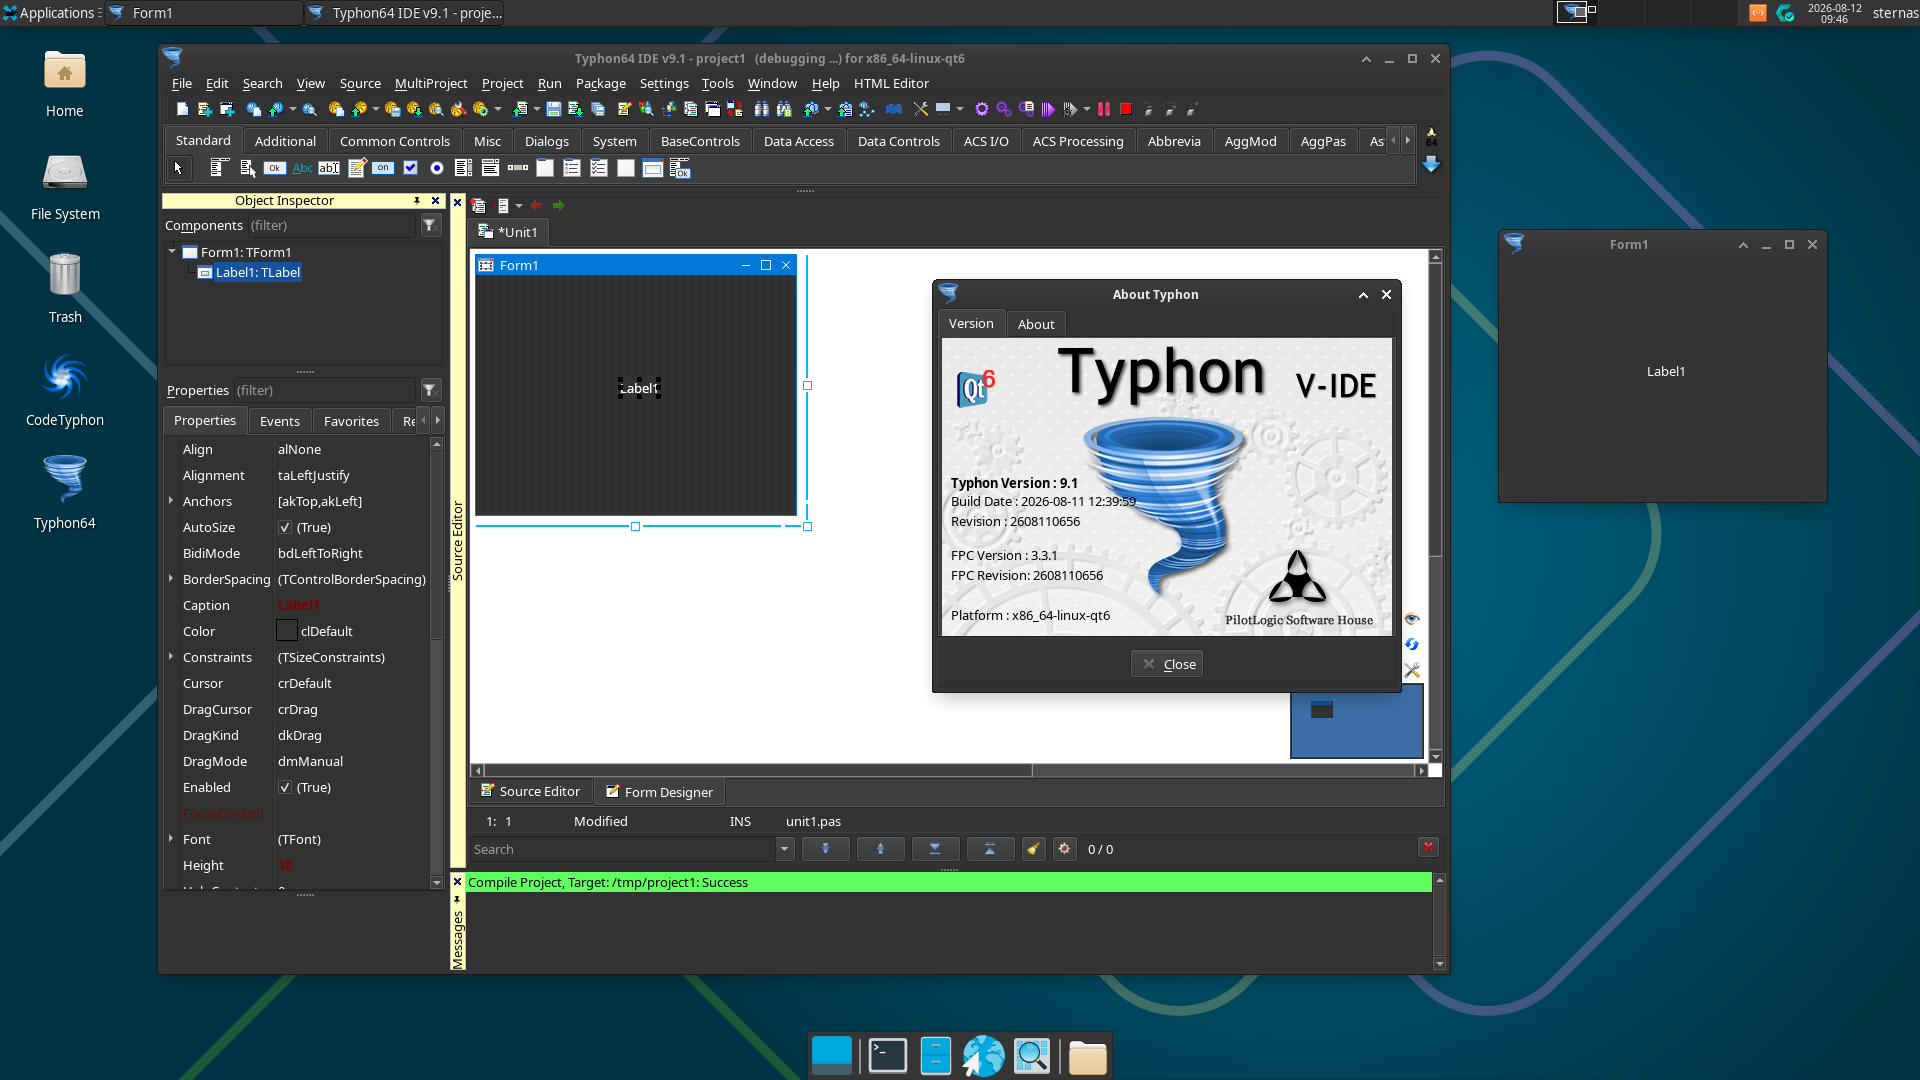Click the search options gear icon

point(1065,849)
